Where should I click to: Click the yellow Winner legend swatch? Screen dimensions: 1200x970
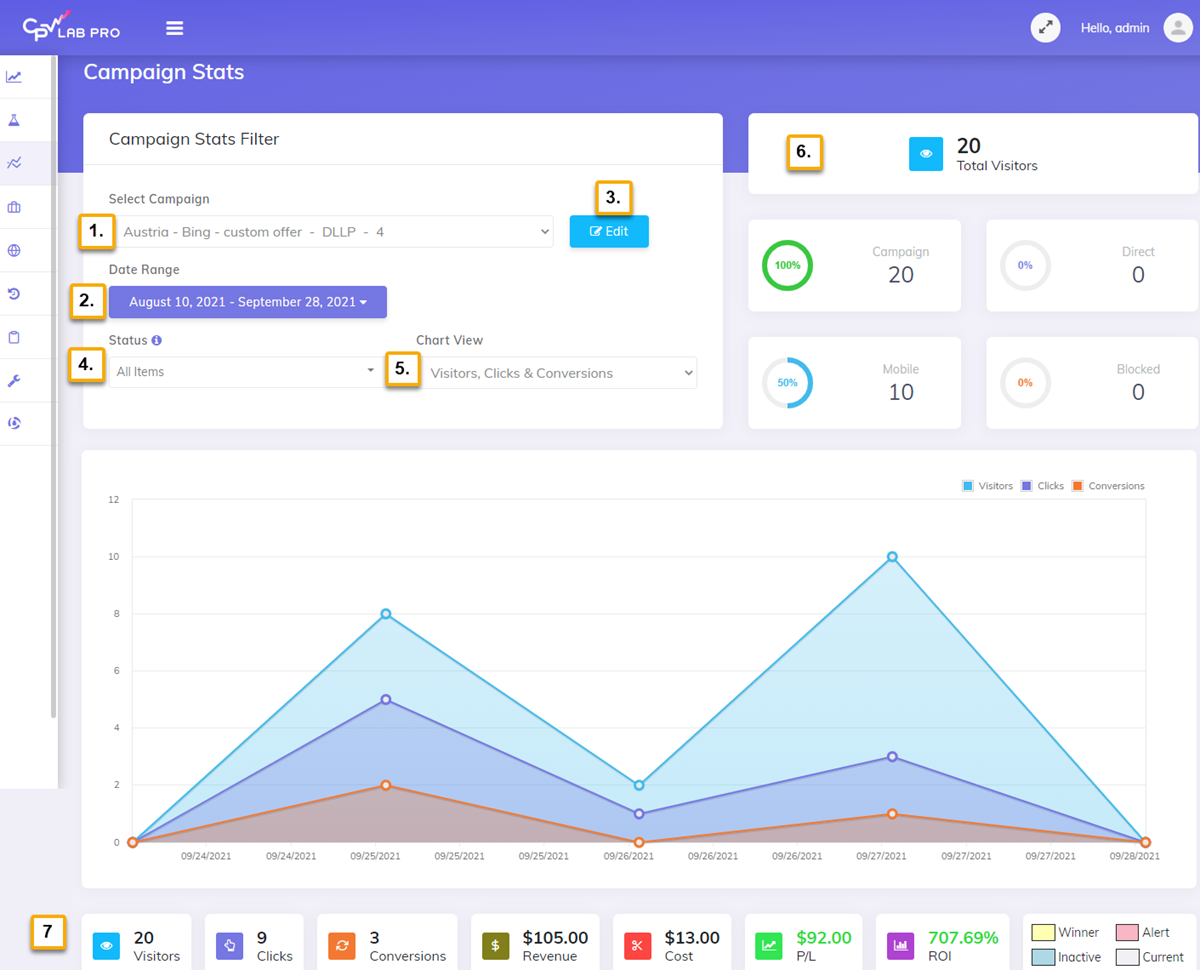coord(1043,932)
